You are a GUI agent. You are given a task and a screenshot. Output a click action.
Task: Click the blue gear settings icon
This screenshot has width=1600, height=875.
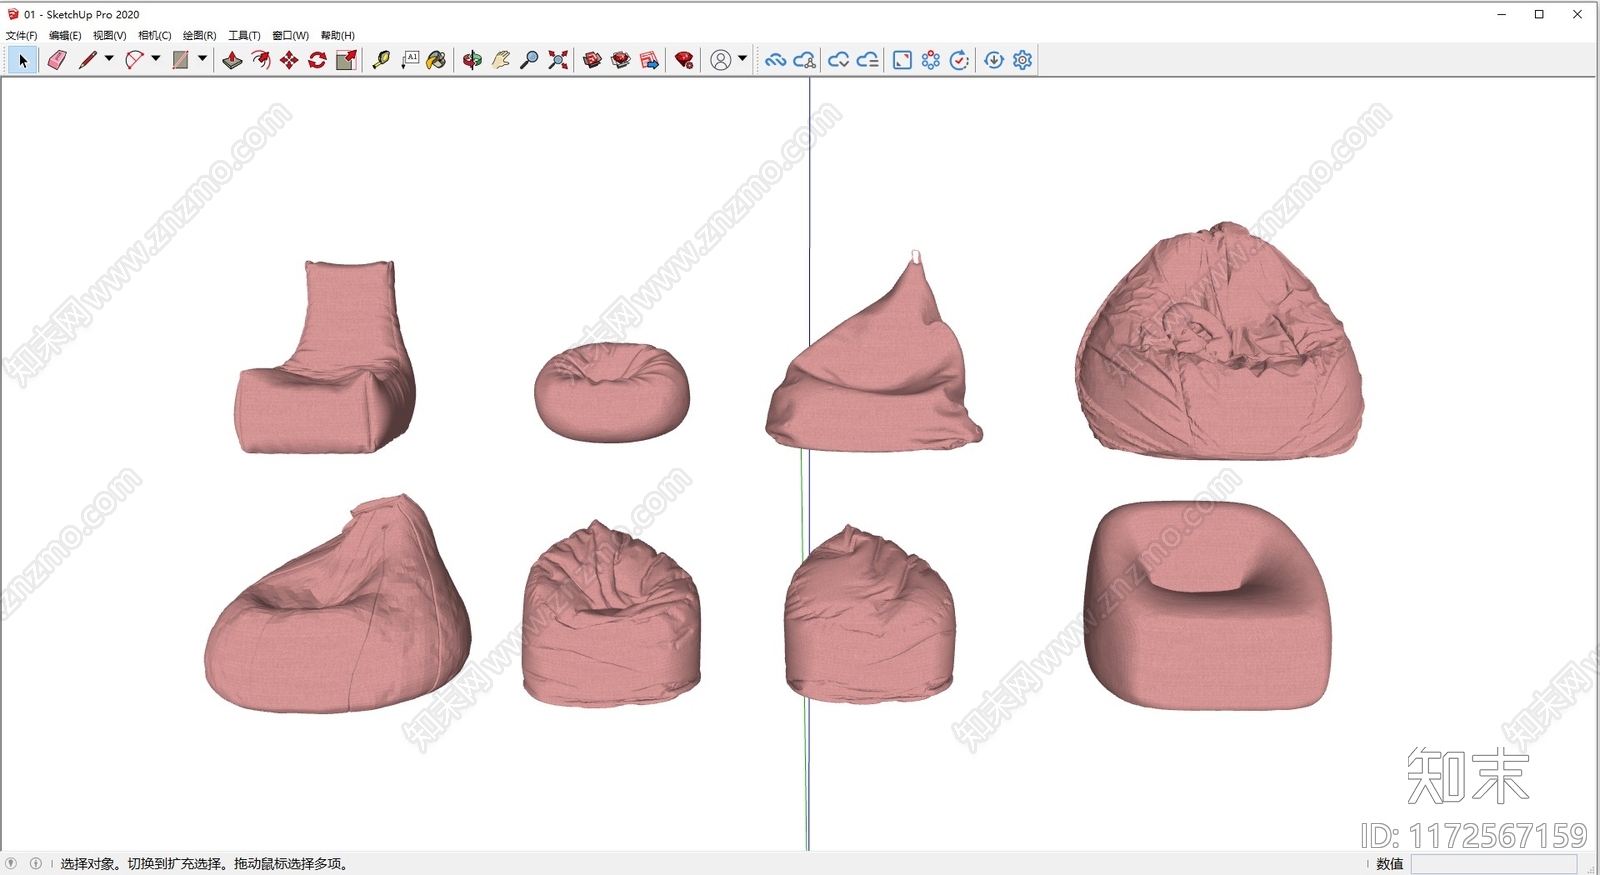(1022, 60)
